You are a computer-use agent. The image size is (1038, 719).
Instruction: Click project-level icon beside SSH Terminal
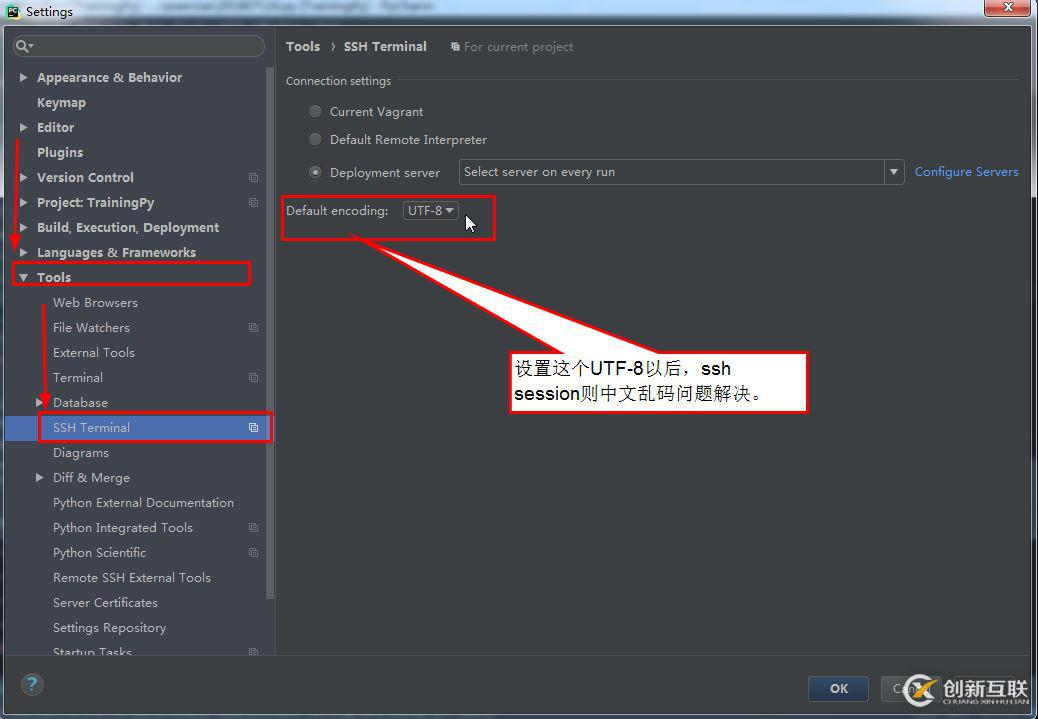coord(254,428)
